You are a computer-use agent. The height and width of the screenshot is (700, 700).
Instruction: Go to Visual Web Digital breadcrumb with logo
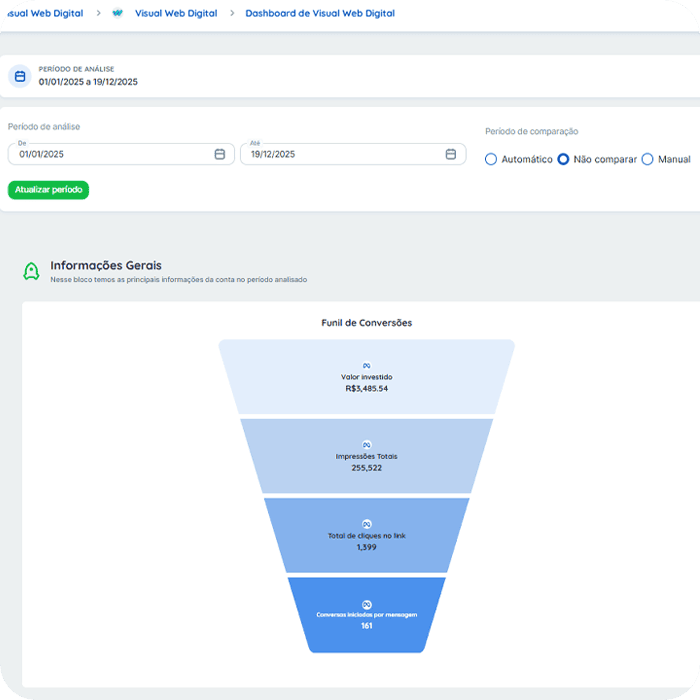click(175, 13)
